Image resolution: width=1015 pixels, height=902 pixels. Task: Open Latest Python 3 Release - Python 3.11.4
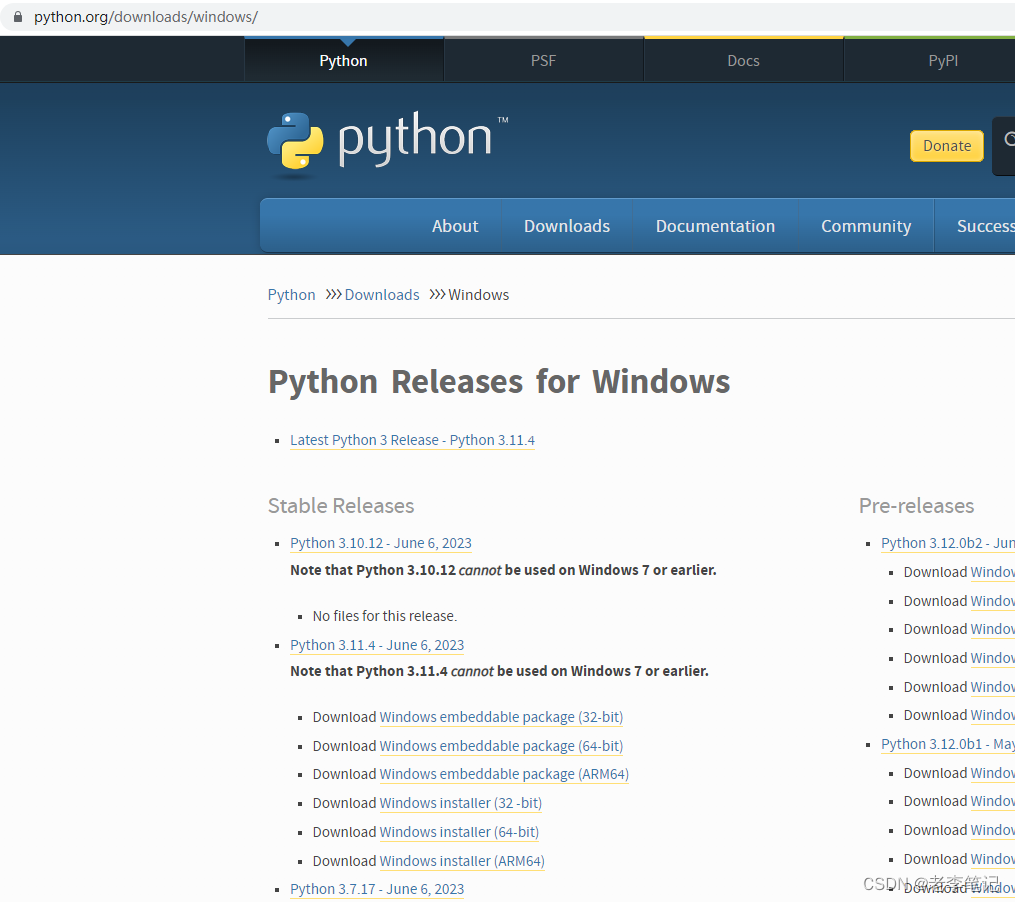click(412, 440)
